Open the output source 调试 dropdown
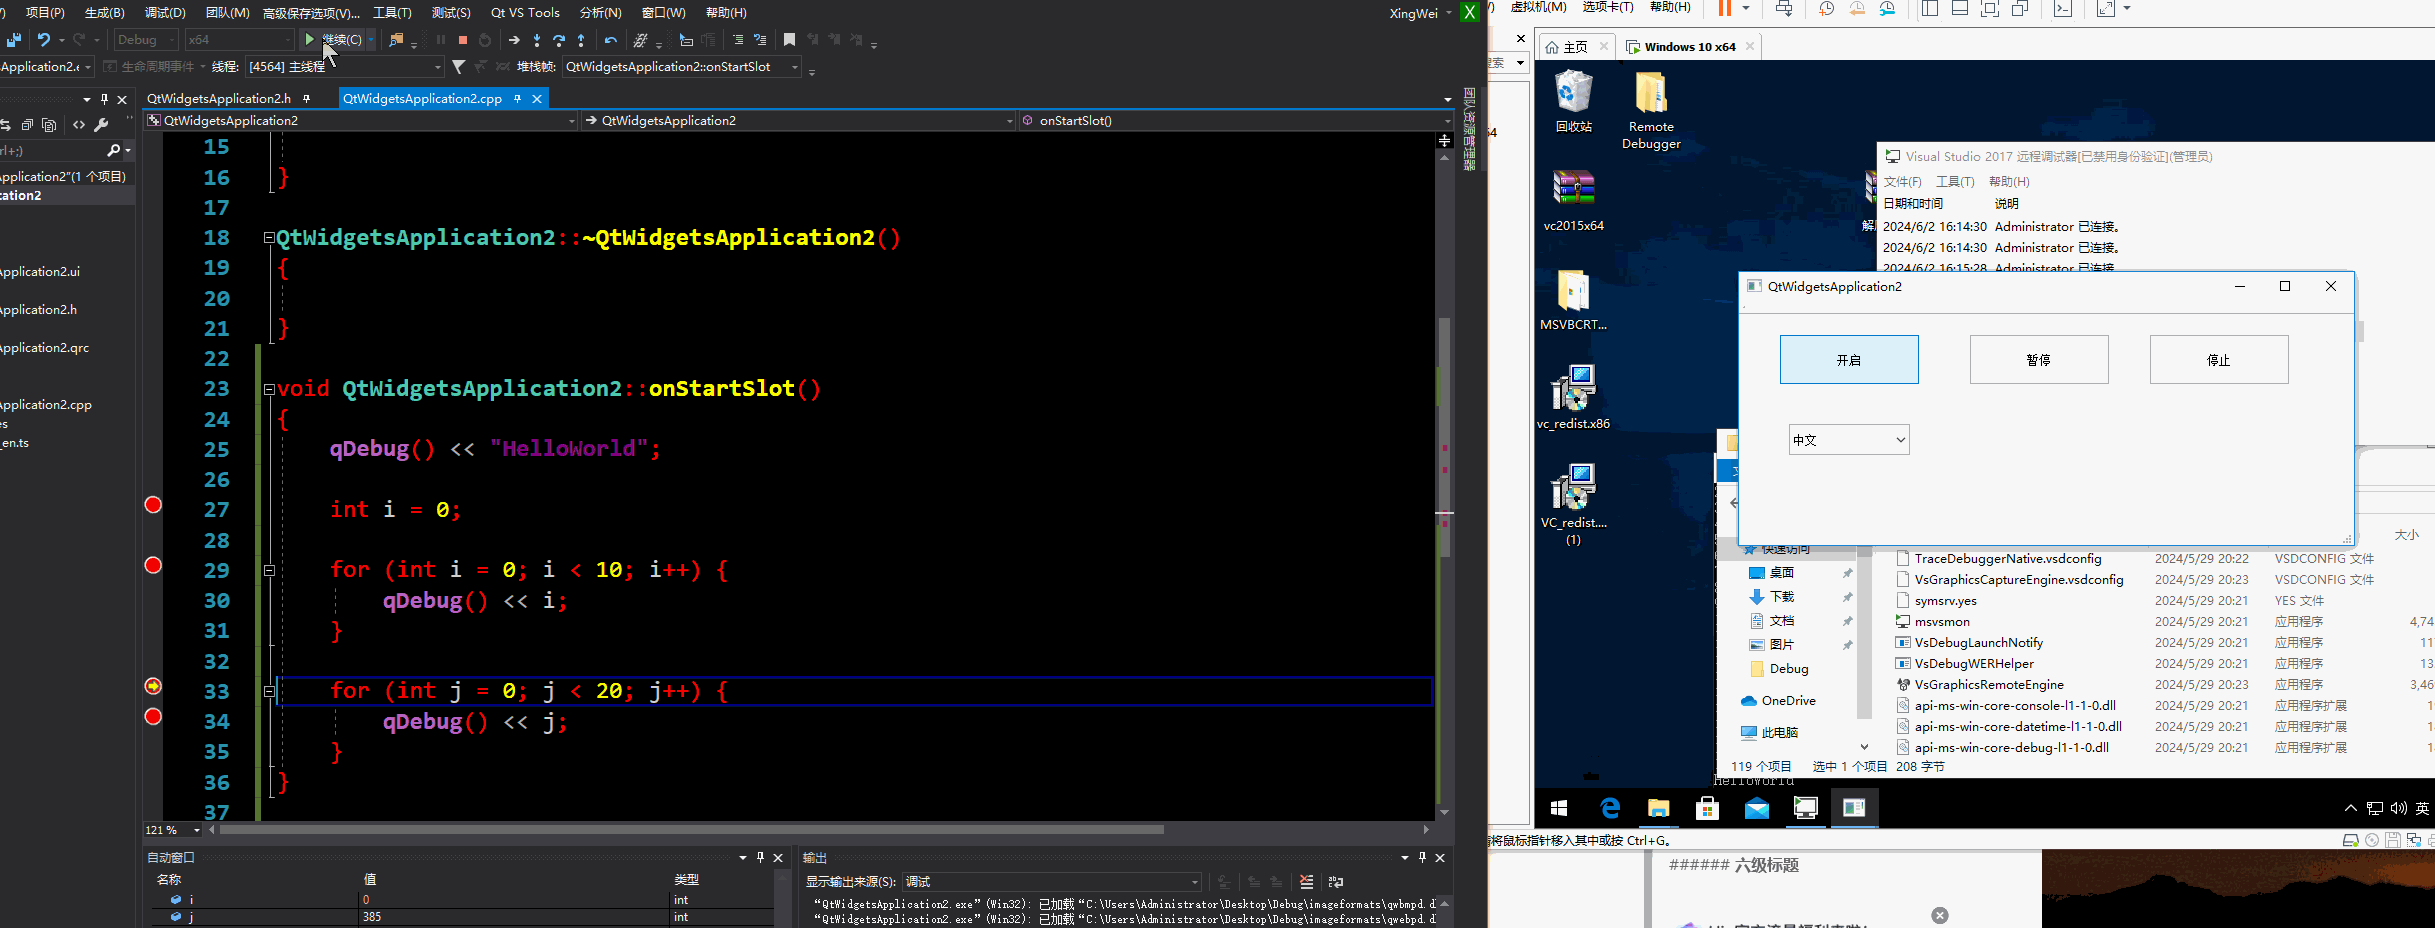 (1051, 882)
